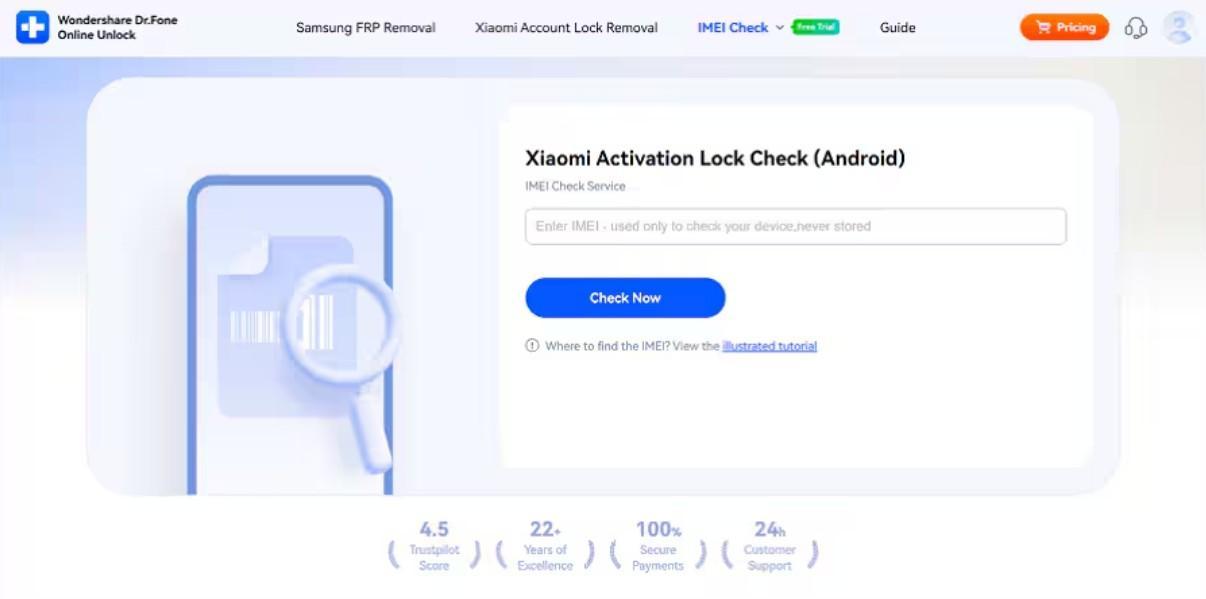Click the magnifying glass barcode illustration
This screenshot has width=1206, height=599.
tap(340, 360)
